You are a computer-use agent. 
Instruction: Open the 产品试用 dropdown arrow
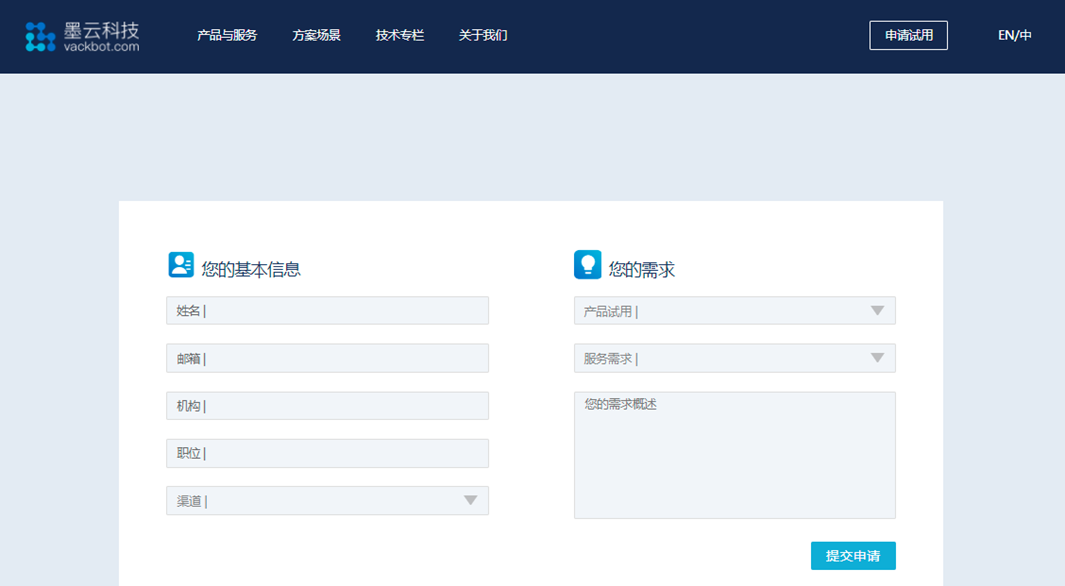877,310
